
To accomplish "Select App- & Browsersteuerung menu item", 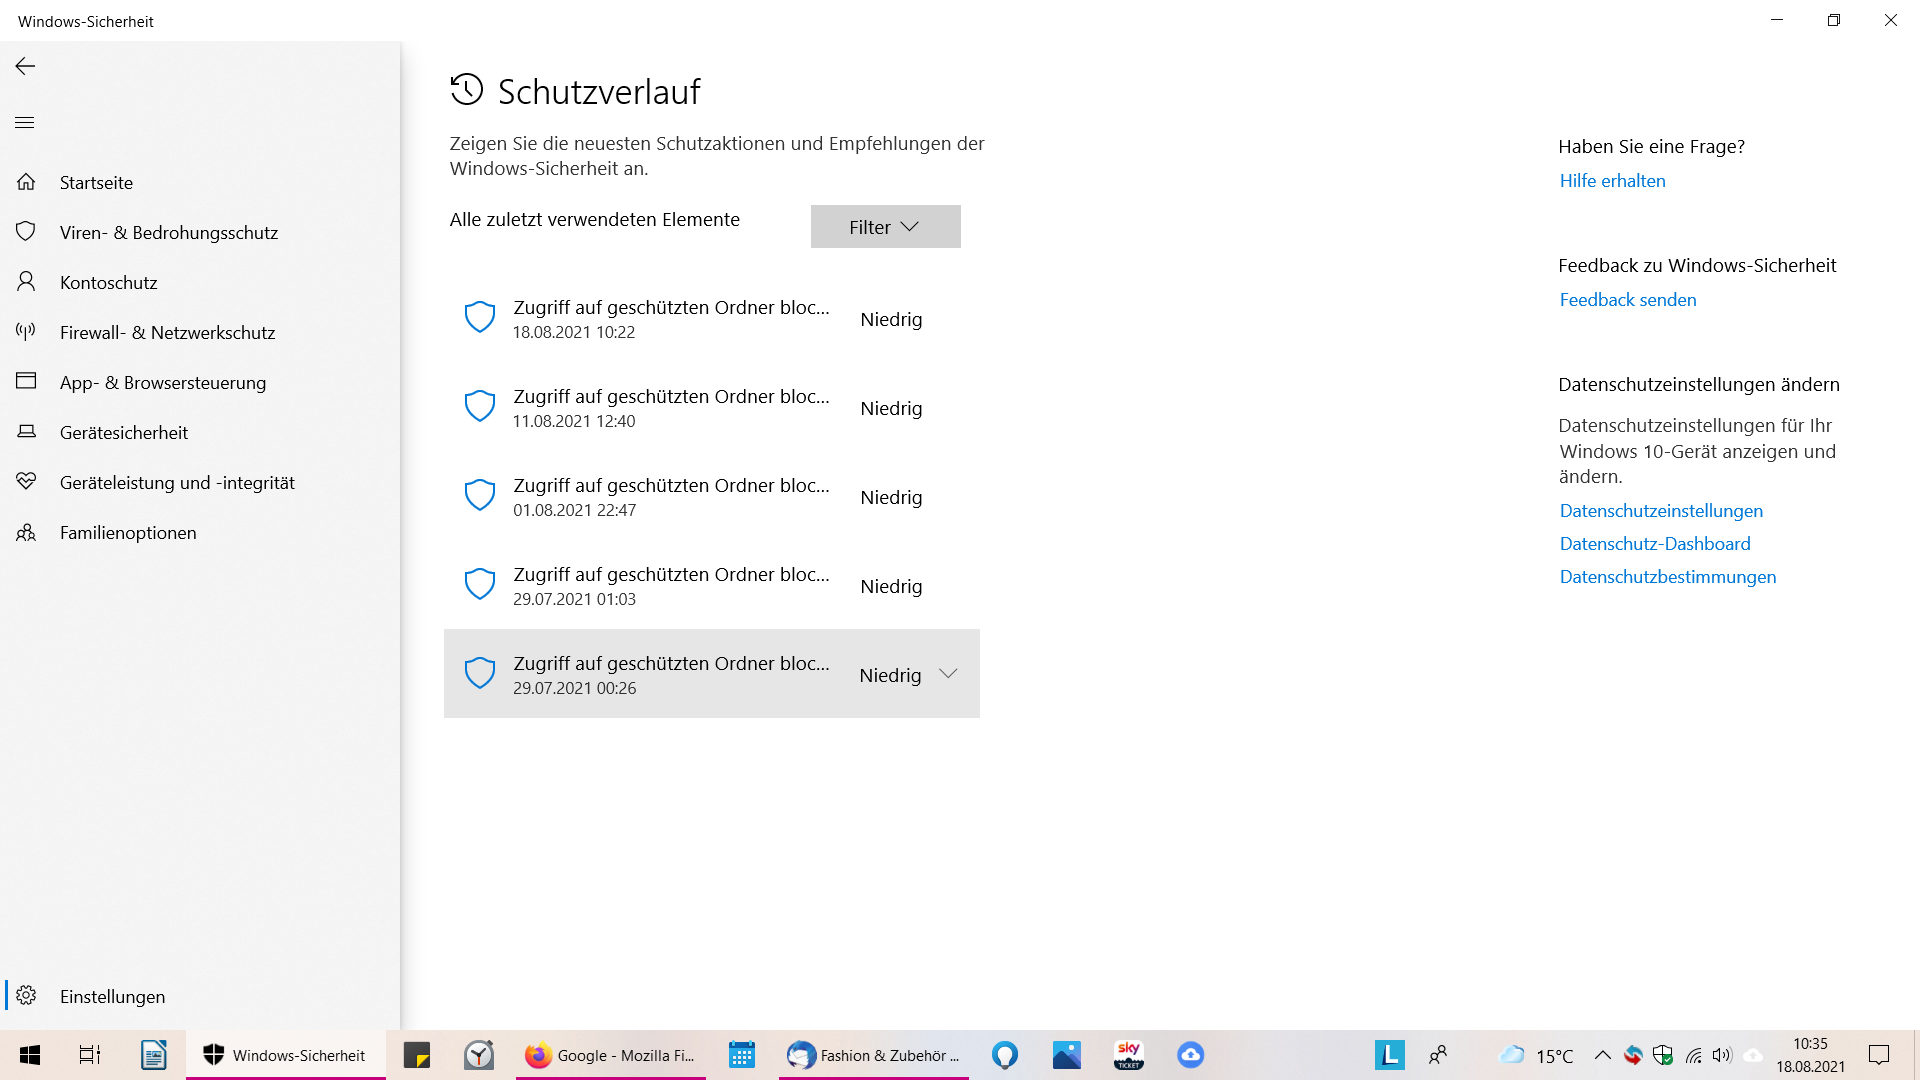I will pyautogui.click(x=163, y=382).
